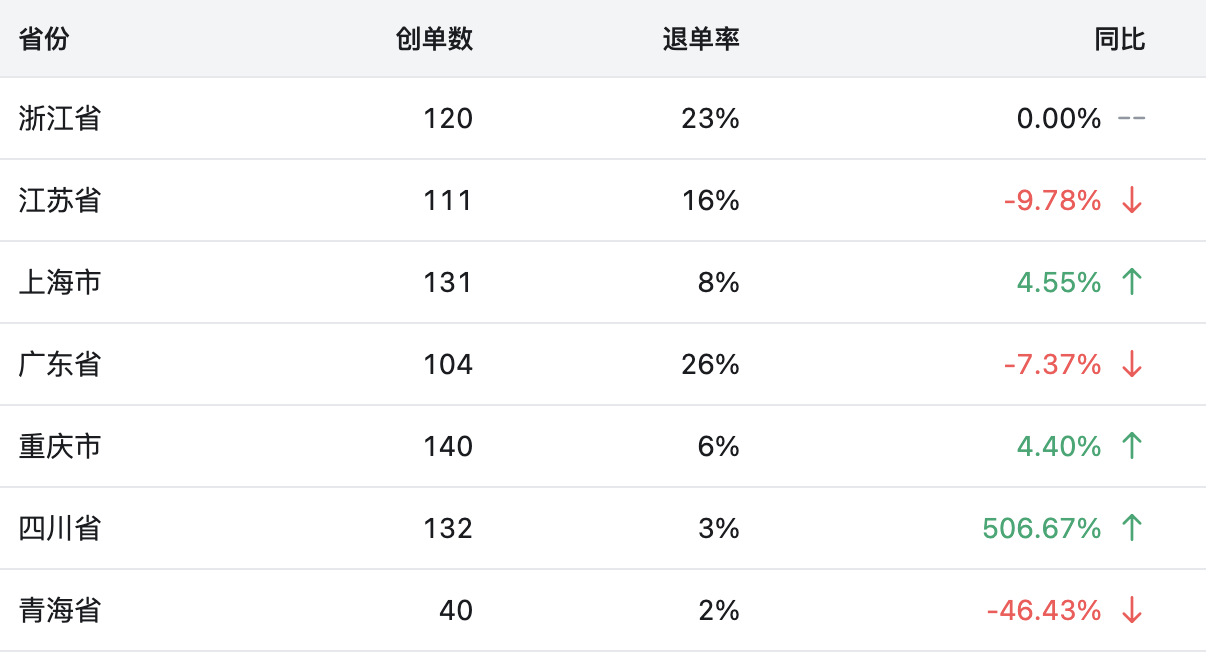Click the red down arrow in 广东省 row

[x=1131, y=364]
